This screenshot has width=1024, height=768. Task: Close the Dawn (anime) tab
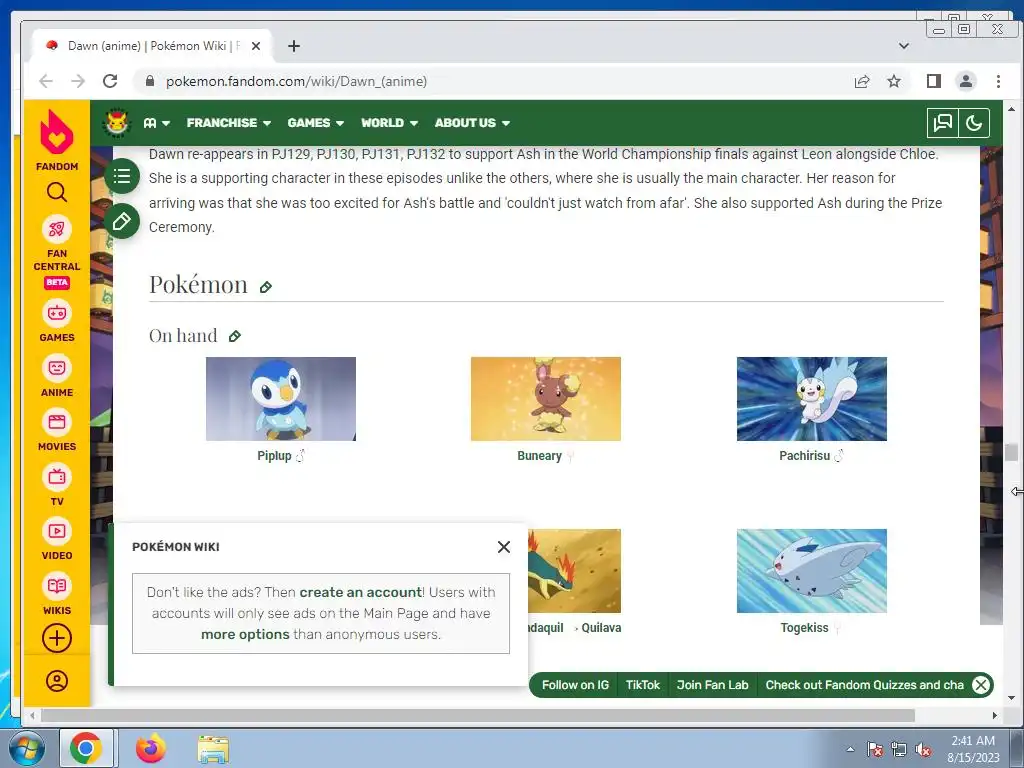[256, 46]
